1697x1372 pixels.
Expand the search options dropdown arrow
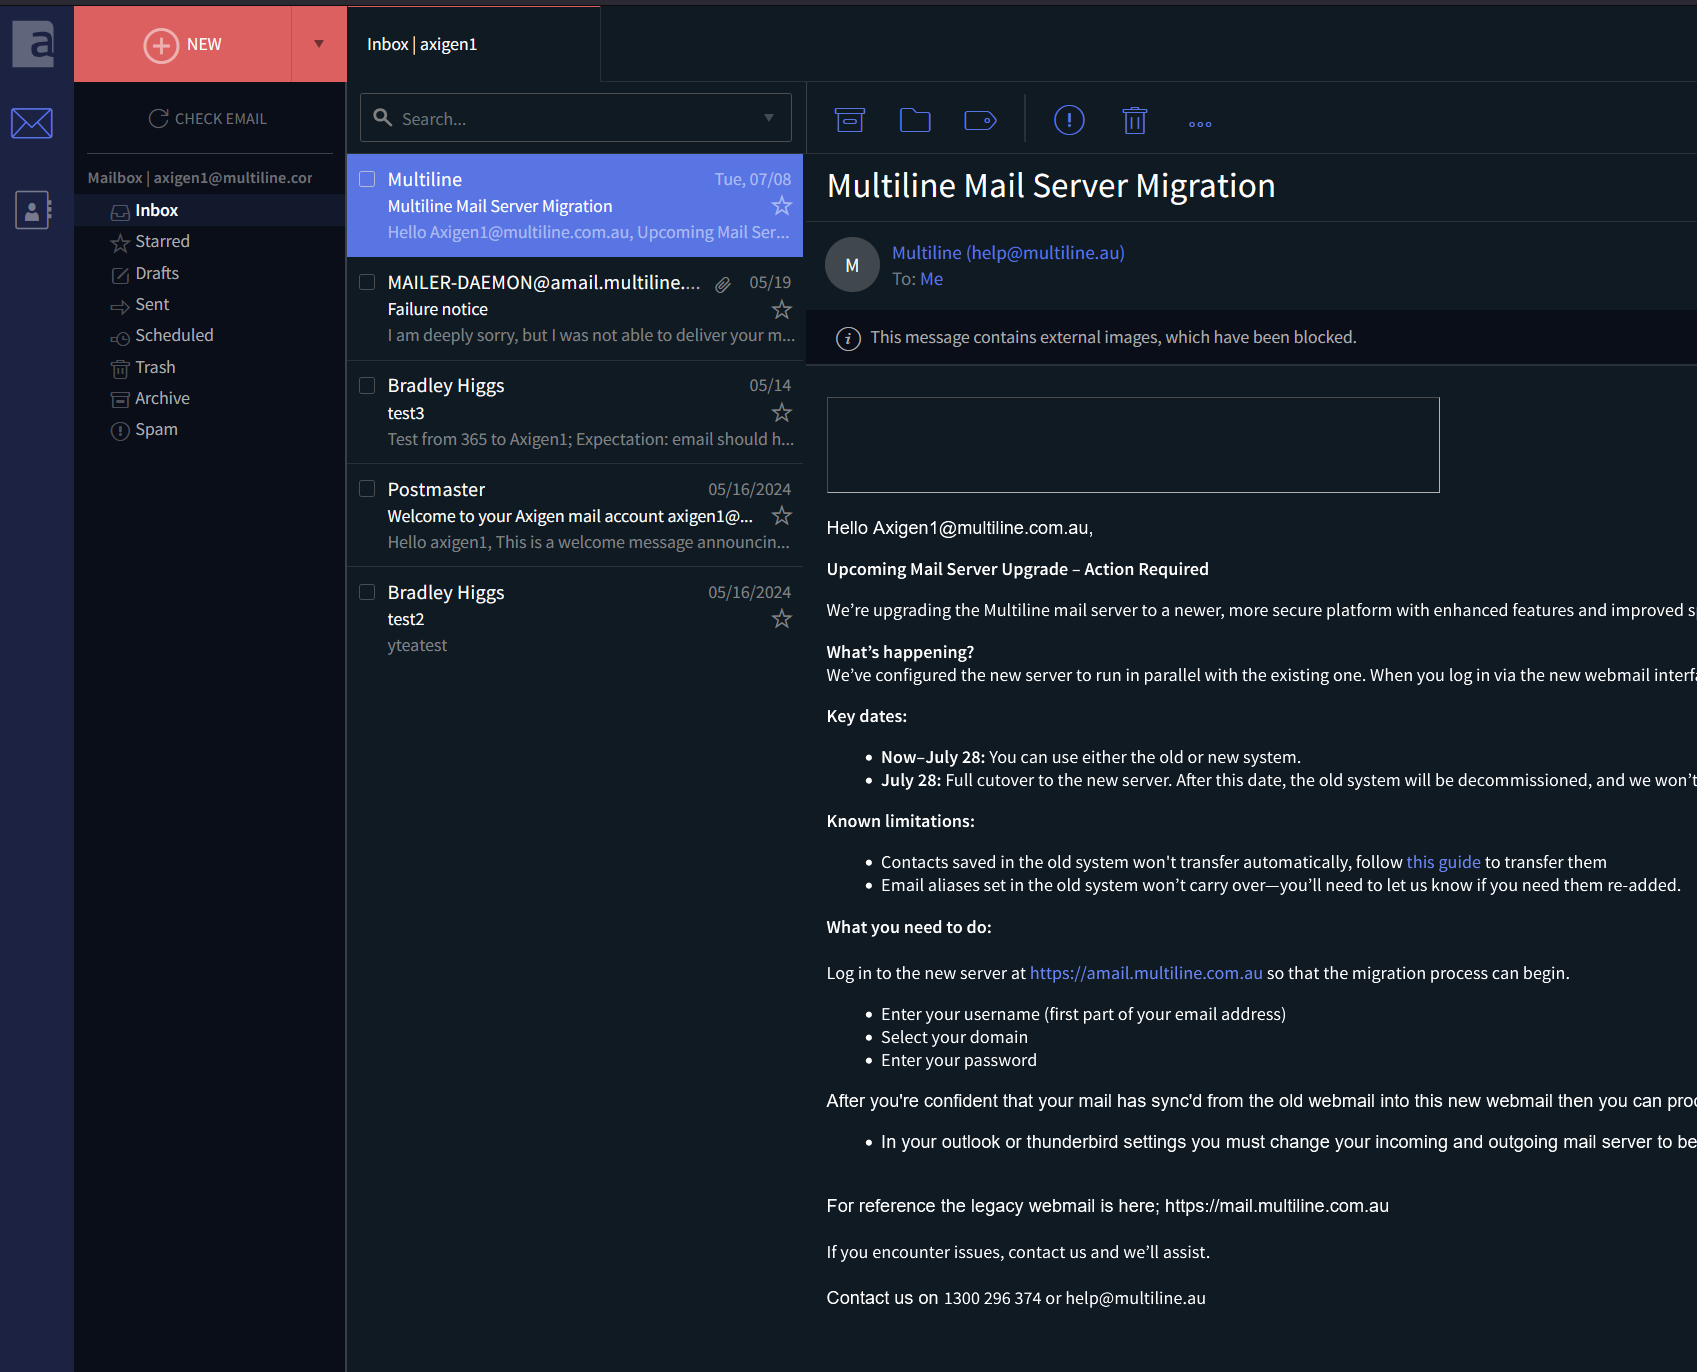click(769, 118)
